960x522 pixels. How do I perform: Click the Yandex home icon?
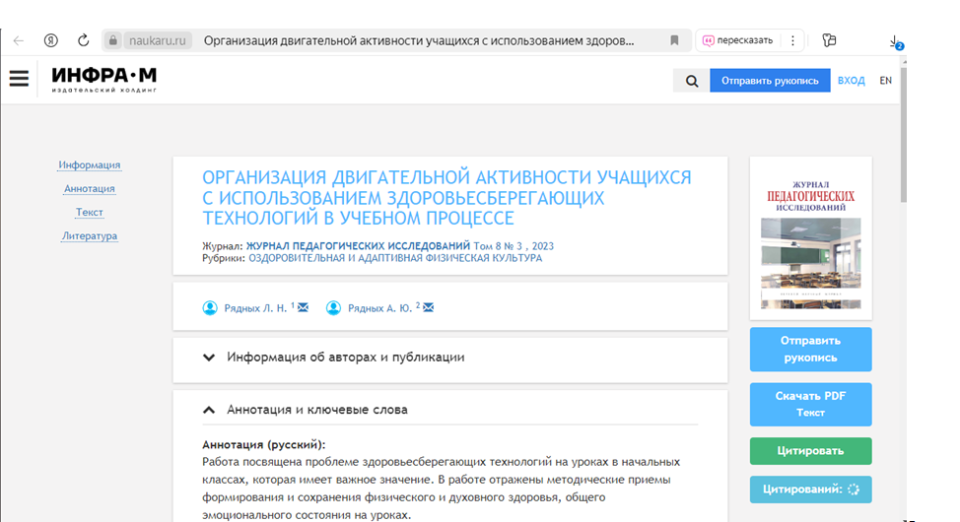point(51,41)
